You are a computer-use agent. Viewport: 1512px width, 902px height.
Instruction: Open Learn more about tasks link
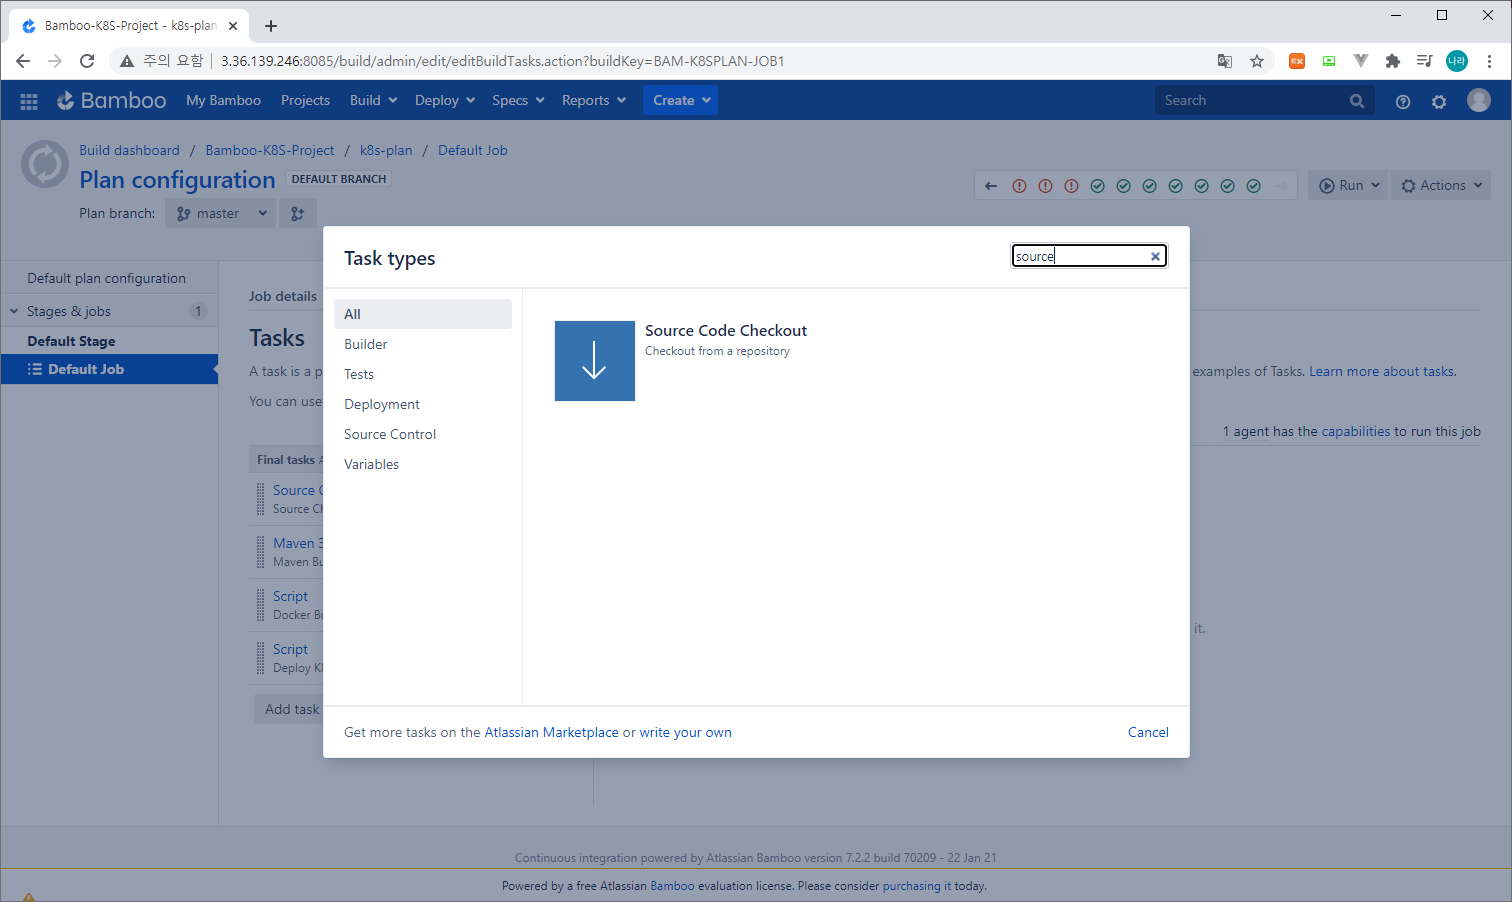pyautogui.click(x=1382, y=371)
